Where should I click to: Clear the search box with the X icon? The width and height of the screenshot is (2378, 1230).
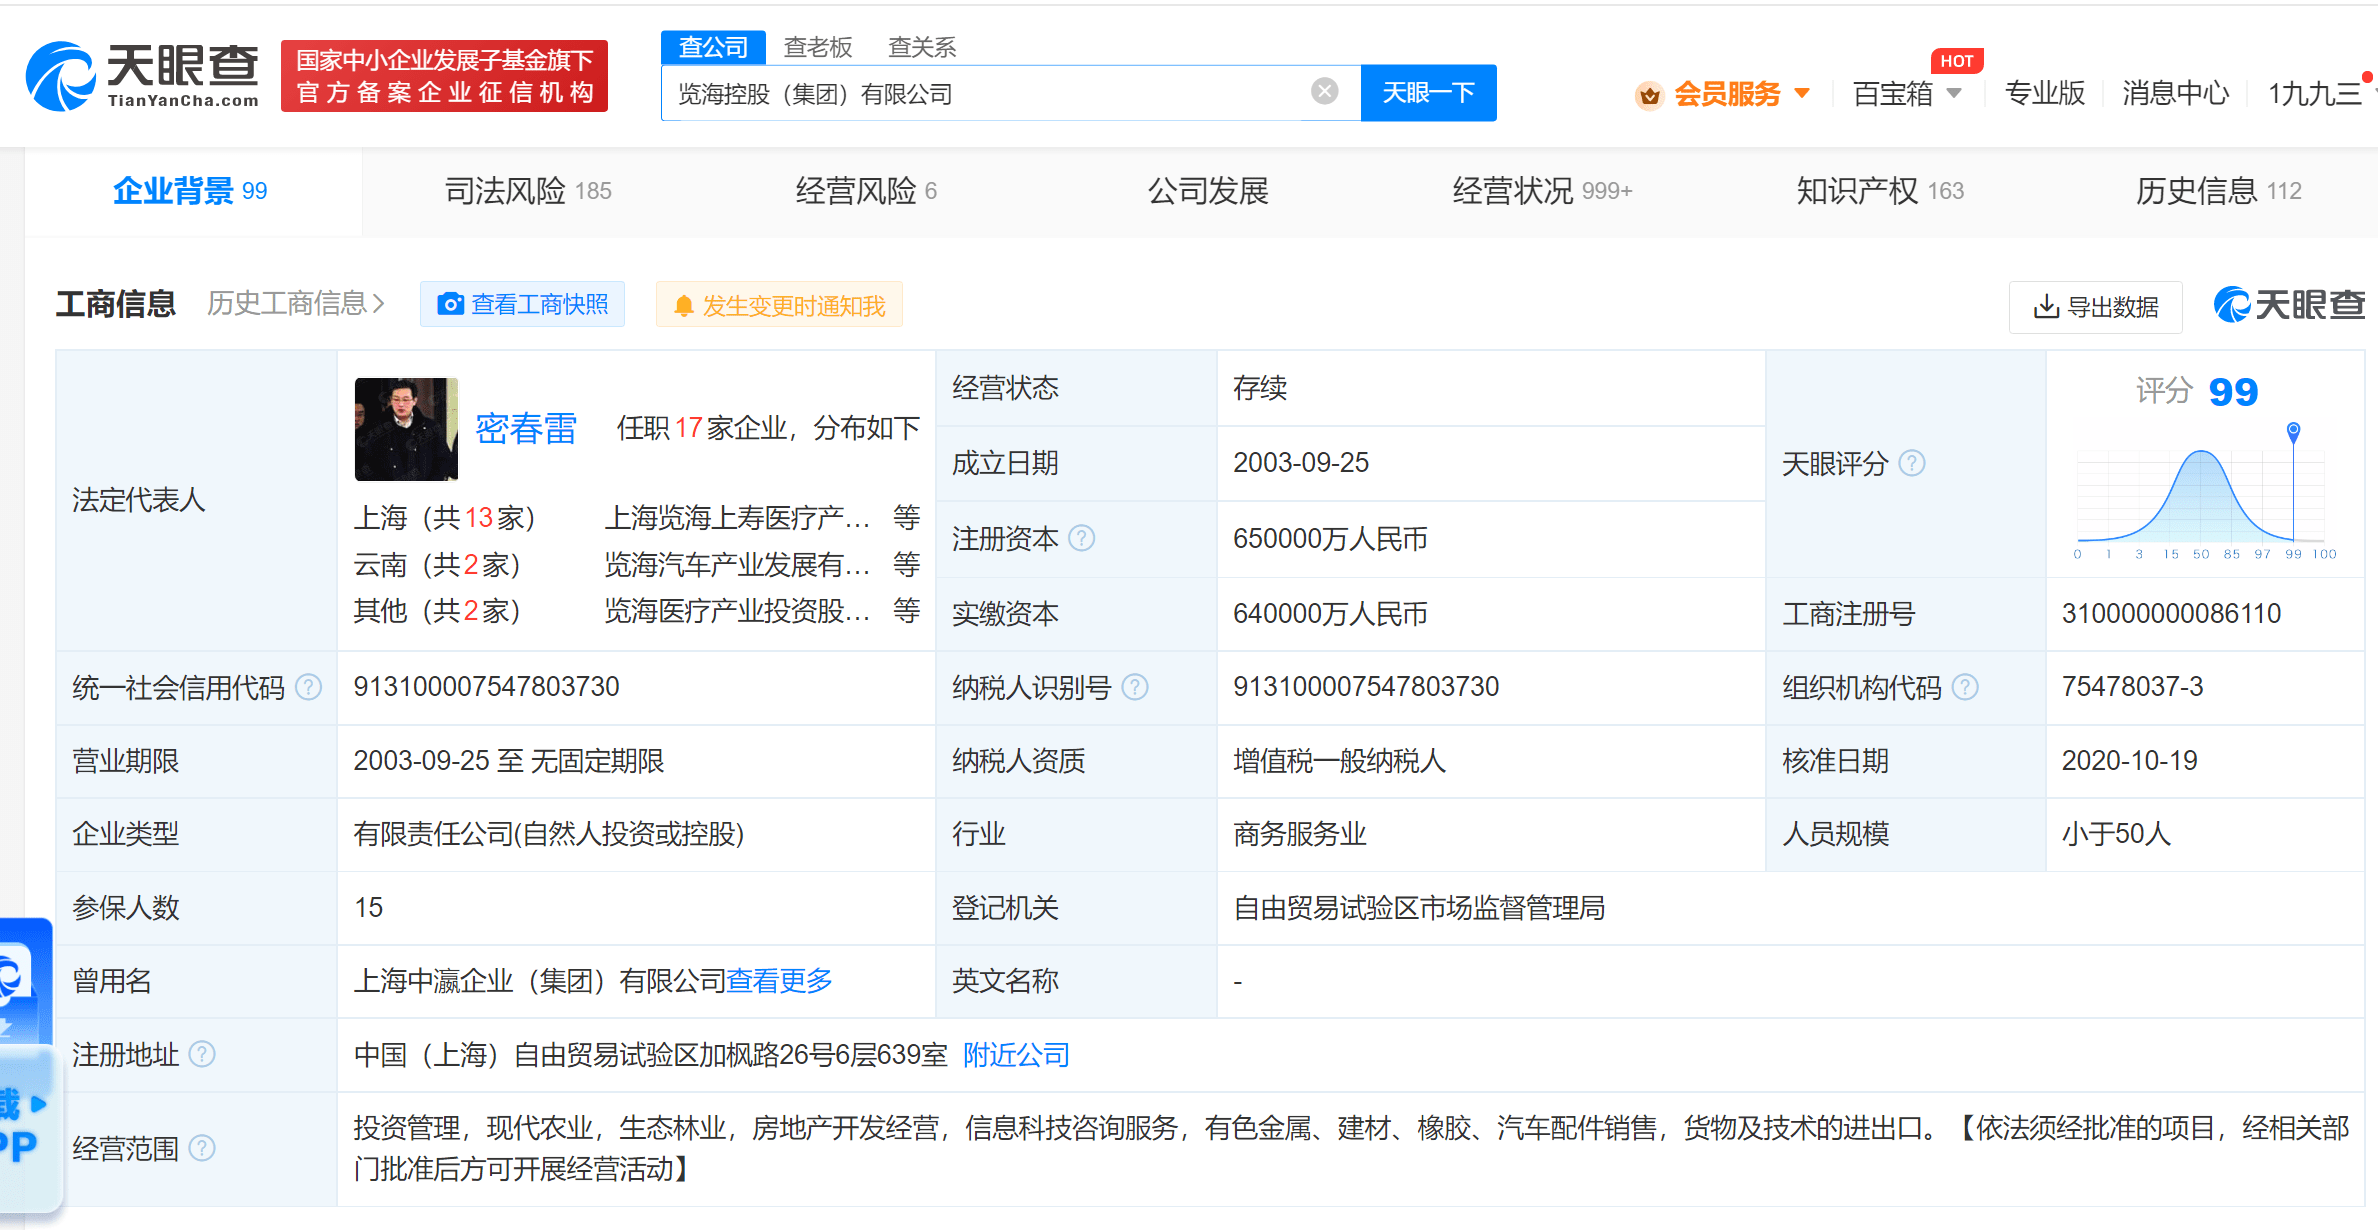[x=1325, y=92]
